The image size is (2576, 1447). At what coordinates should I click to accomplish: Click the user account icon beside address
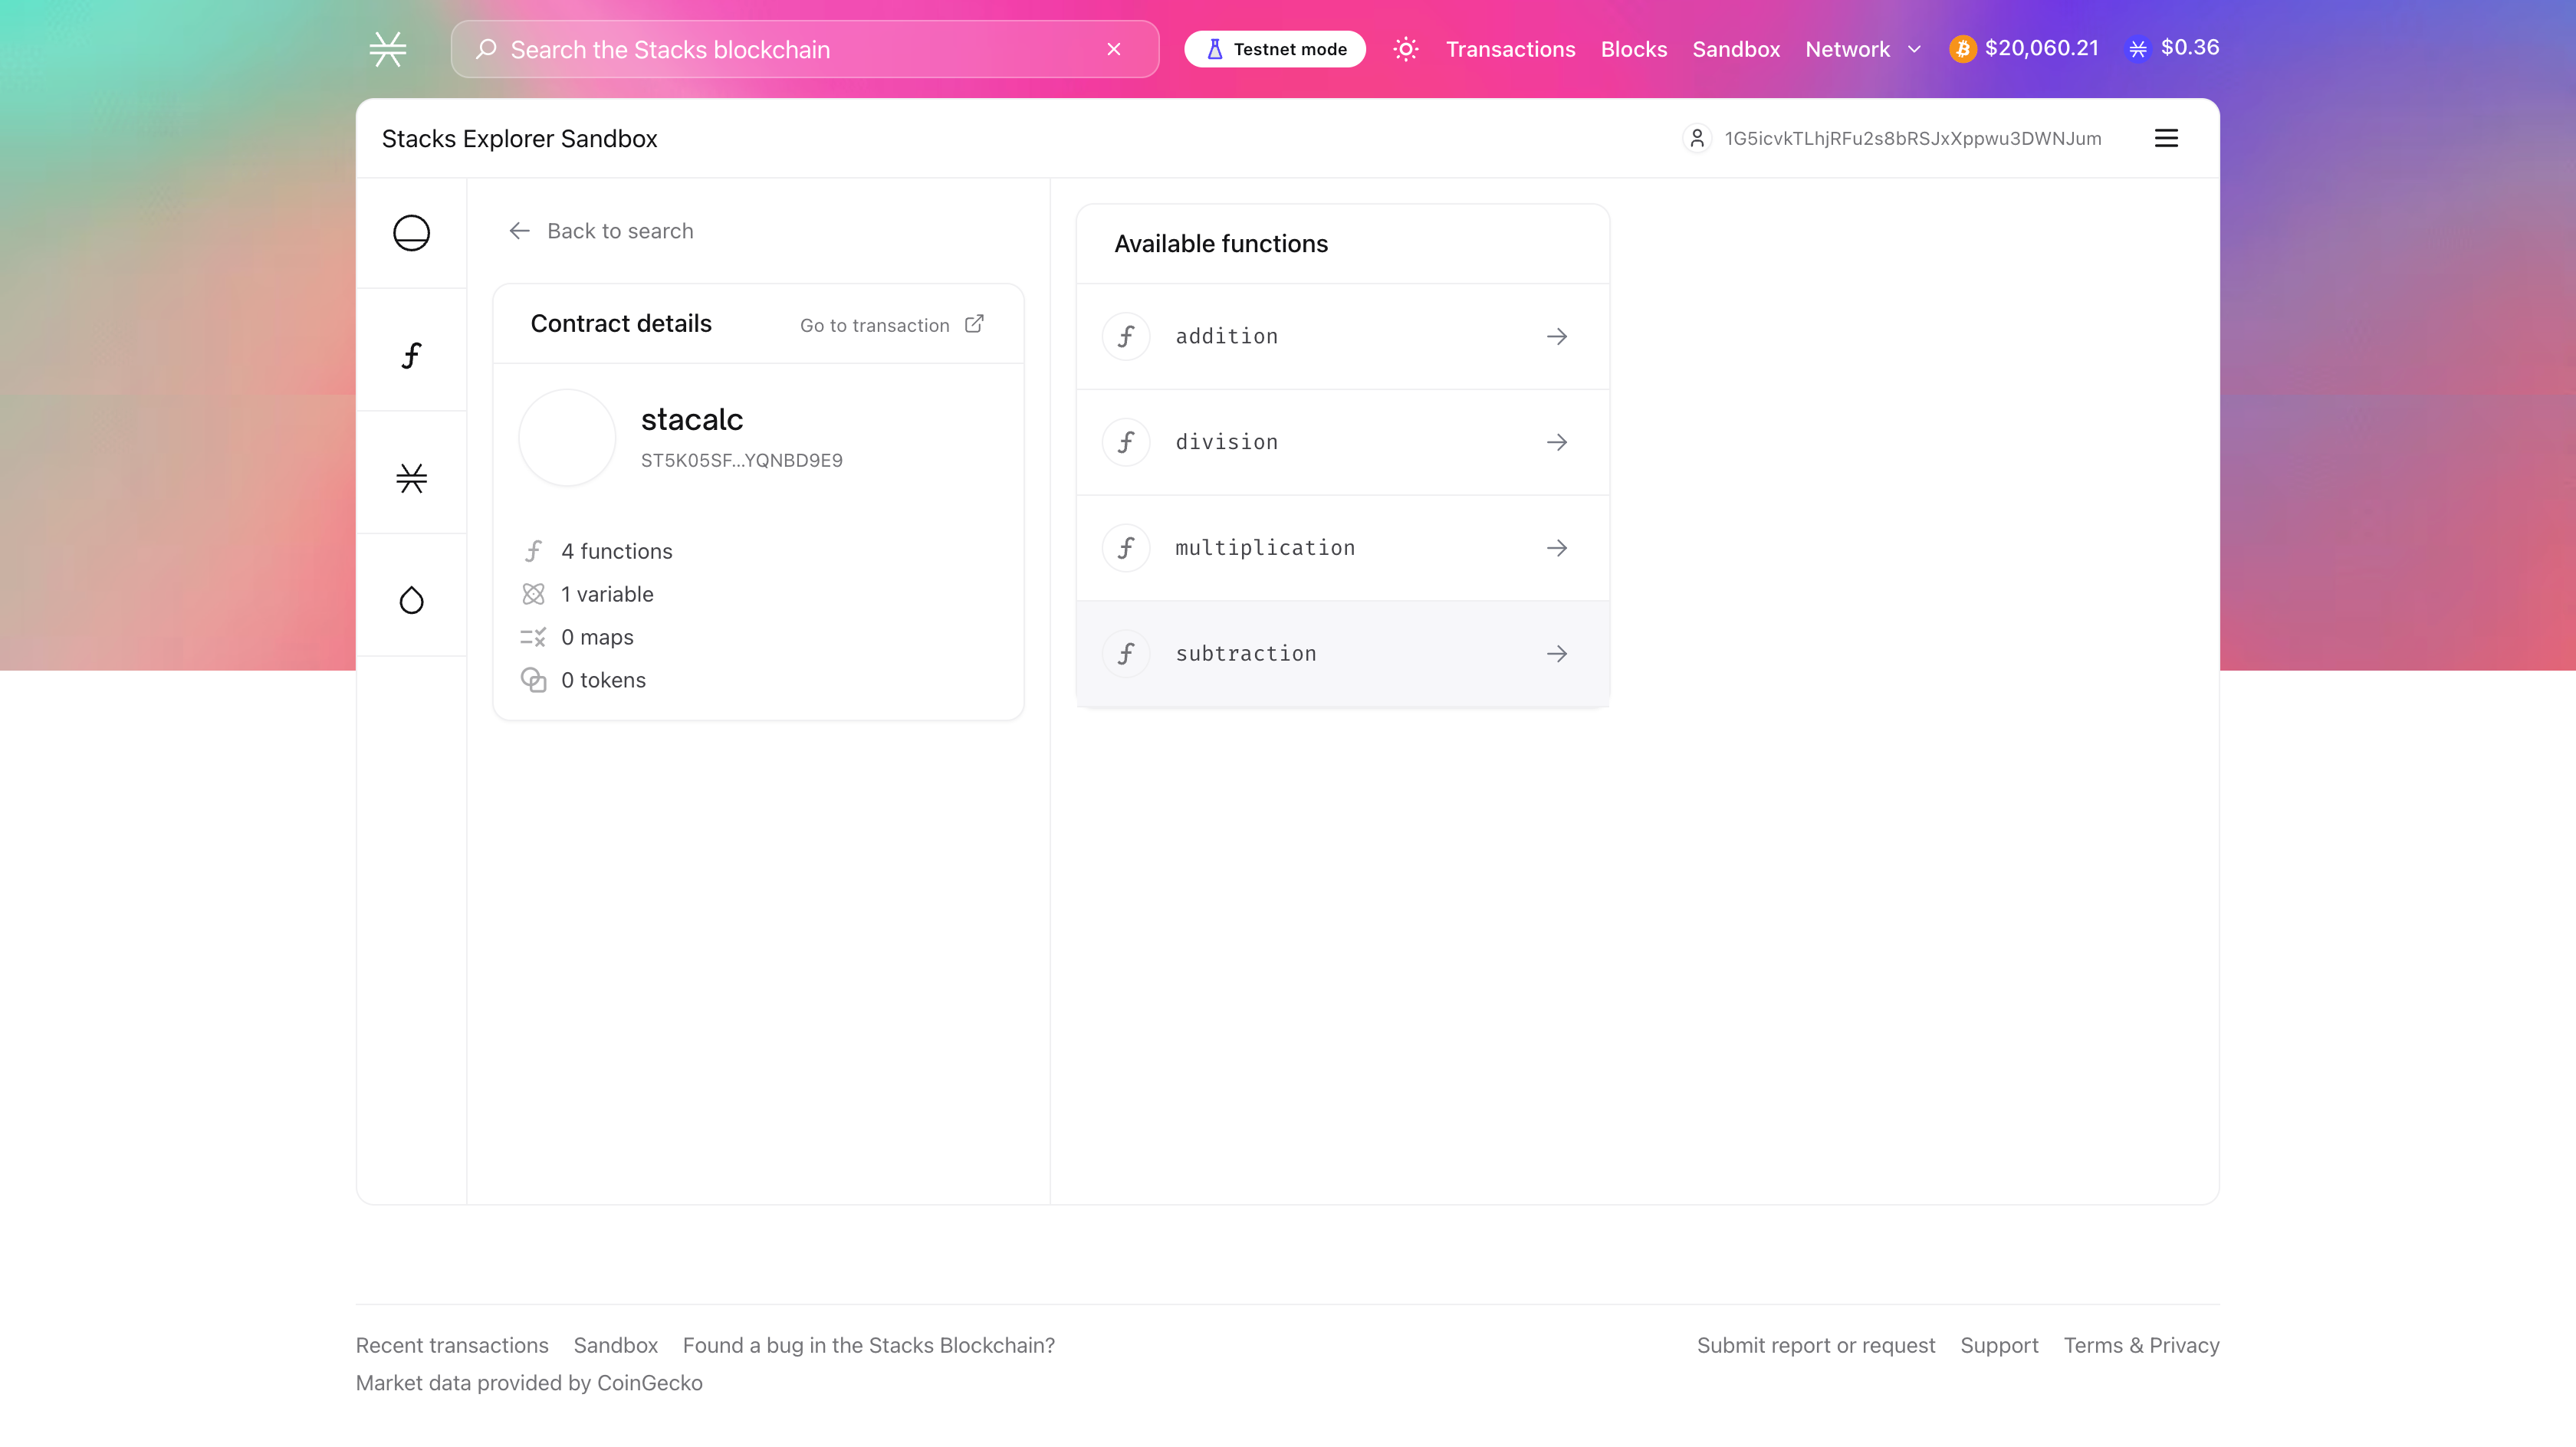tap(1696, 138)
